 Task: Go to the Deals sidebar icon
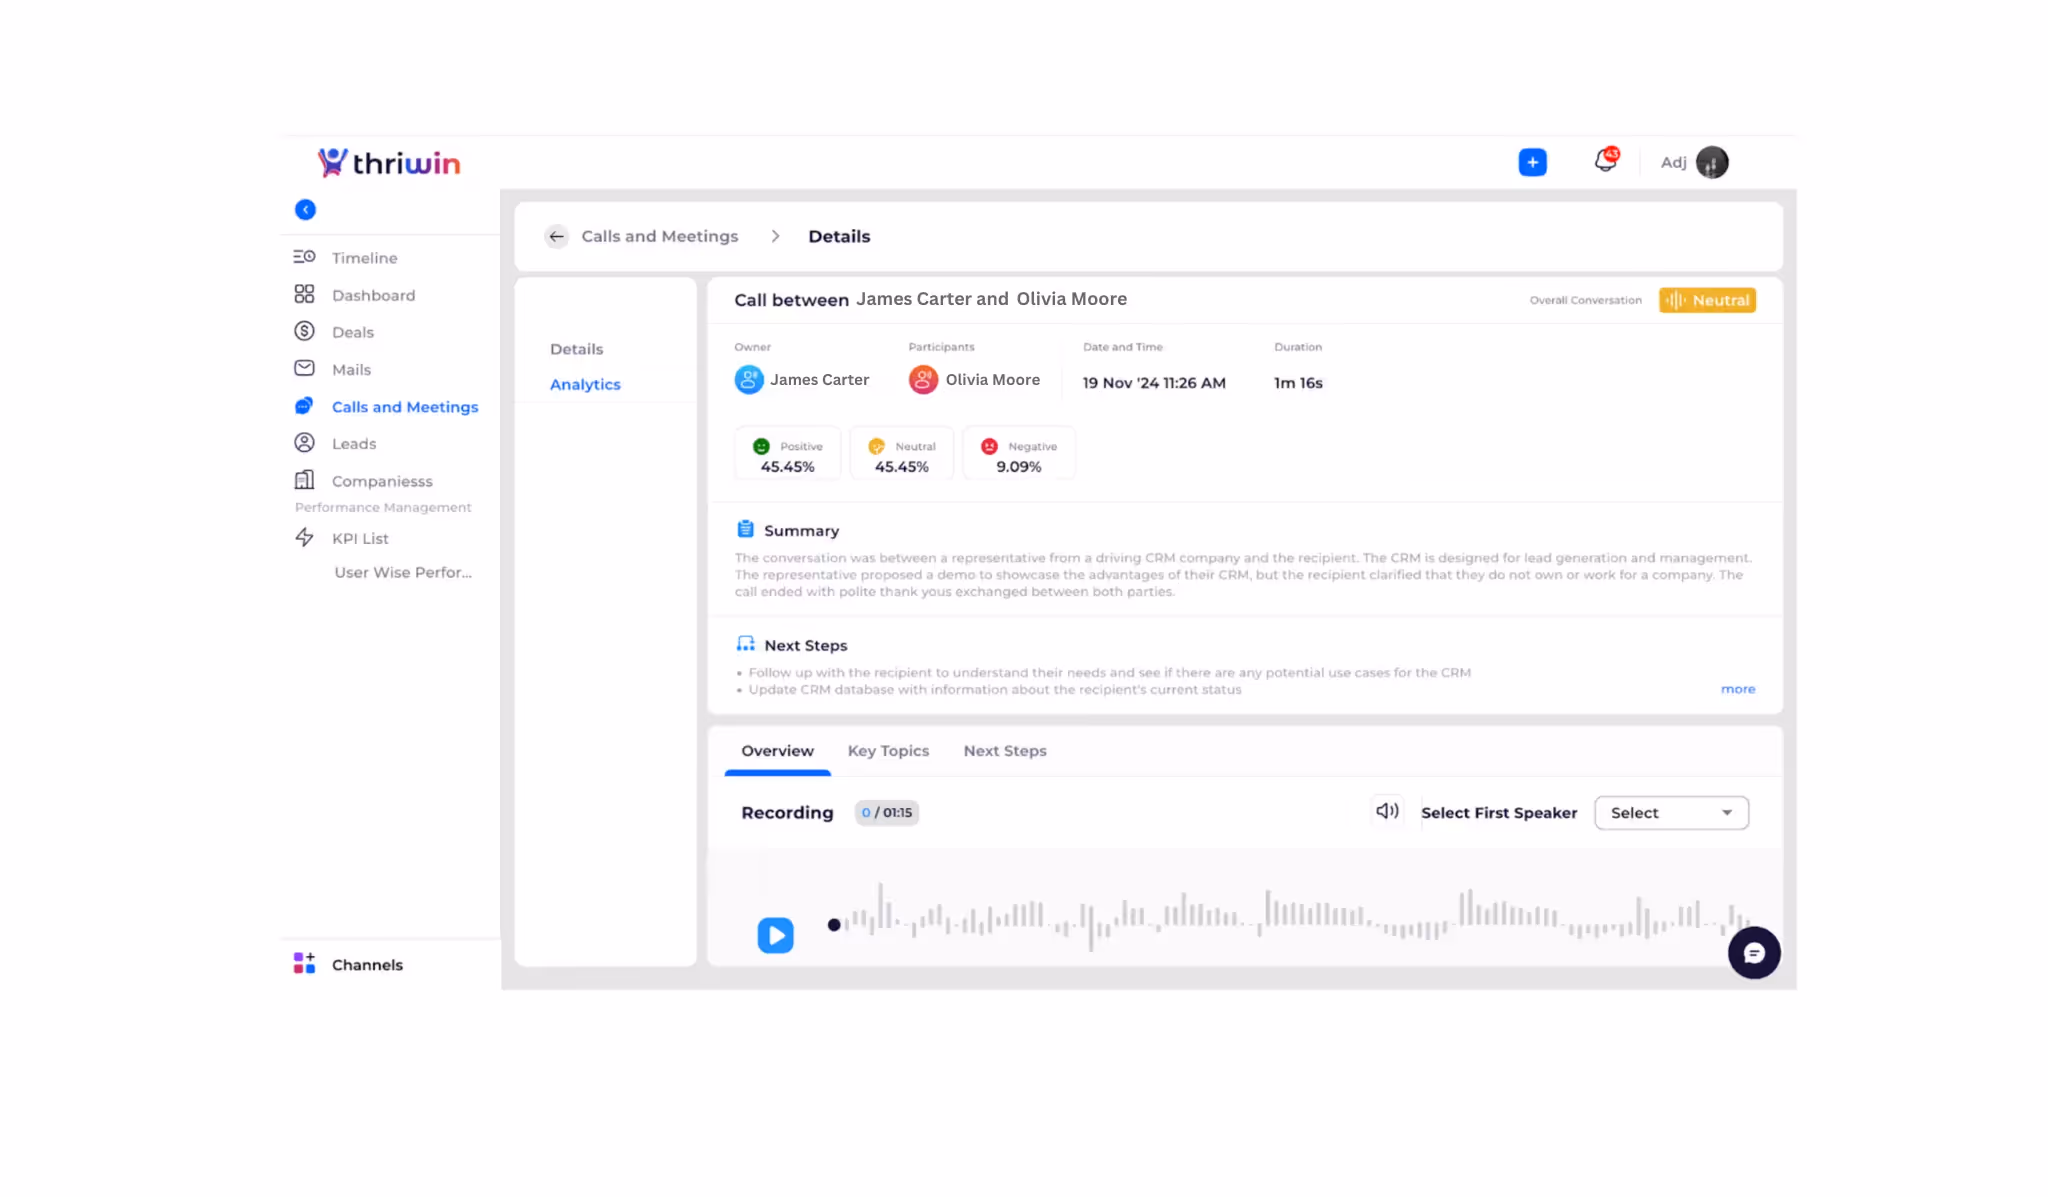pos(304,332)
